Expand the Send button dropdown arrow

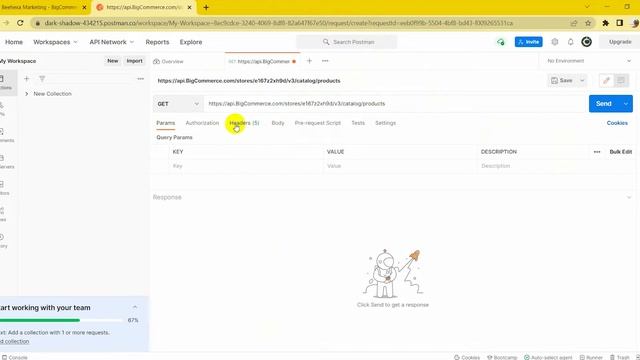626,104
